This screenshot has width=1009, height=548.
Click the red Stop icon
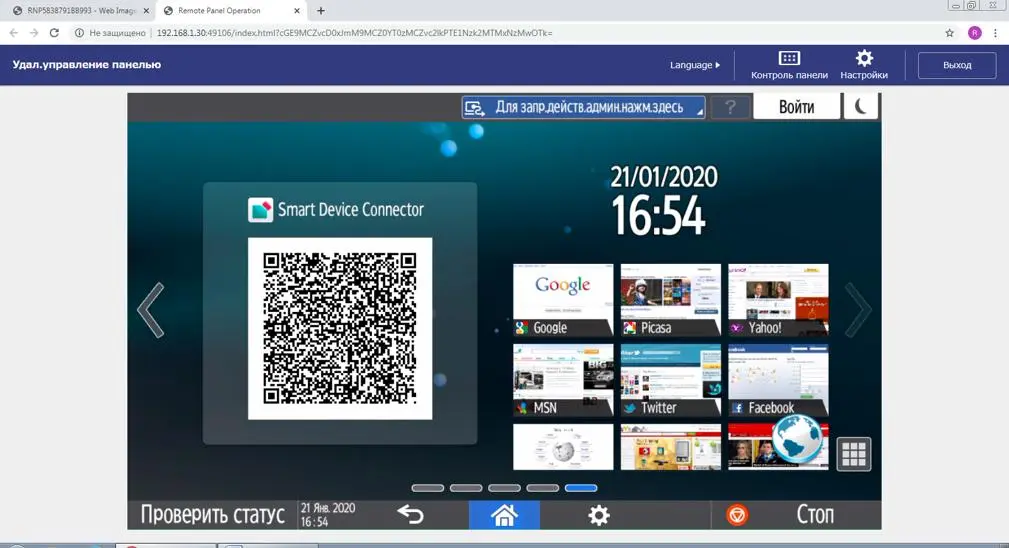(737, 515)
